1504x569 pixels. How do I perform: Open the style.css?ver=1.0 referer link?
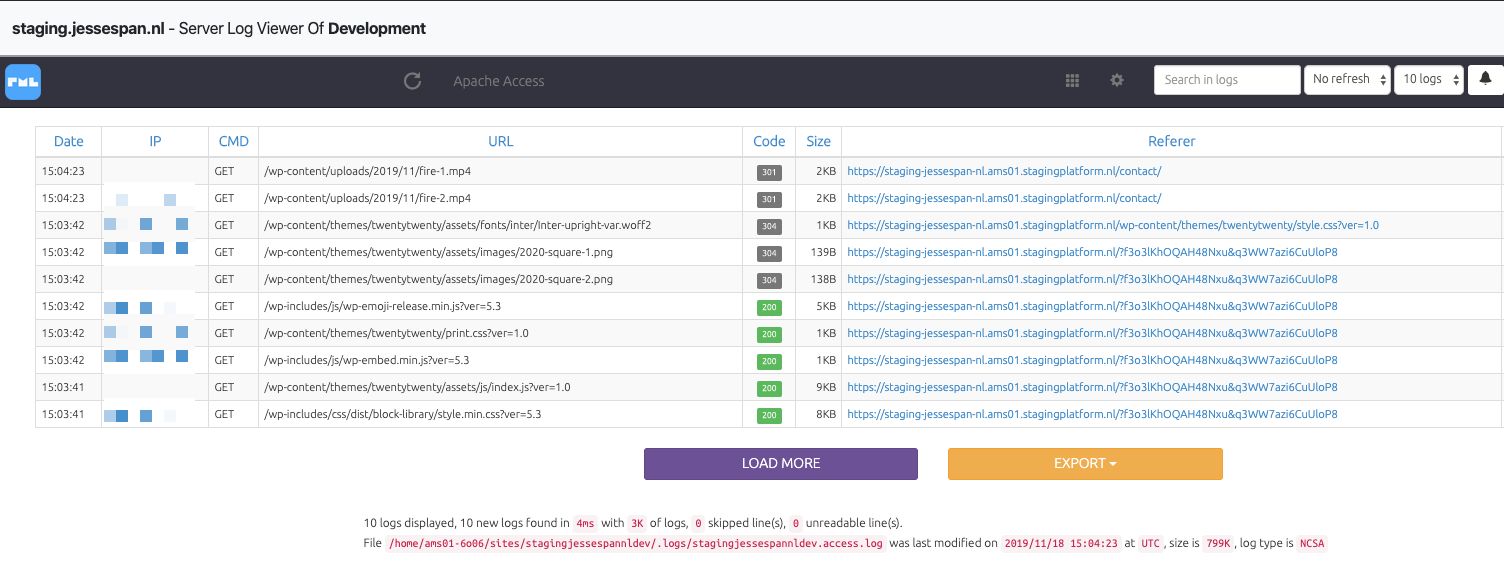[x=1113, y=225]
